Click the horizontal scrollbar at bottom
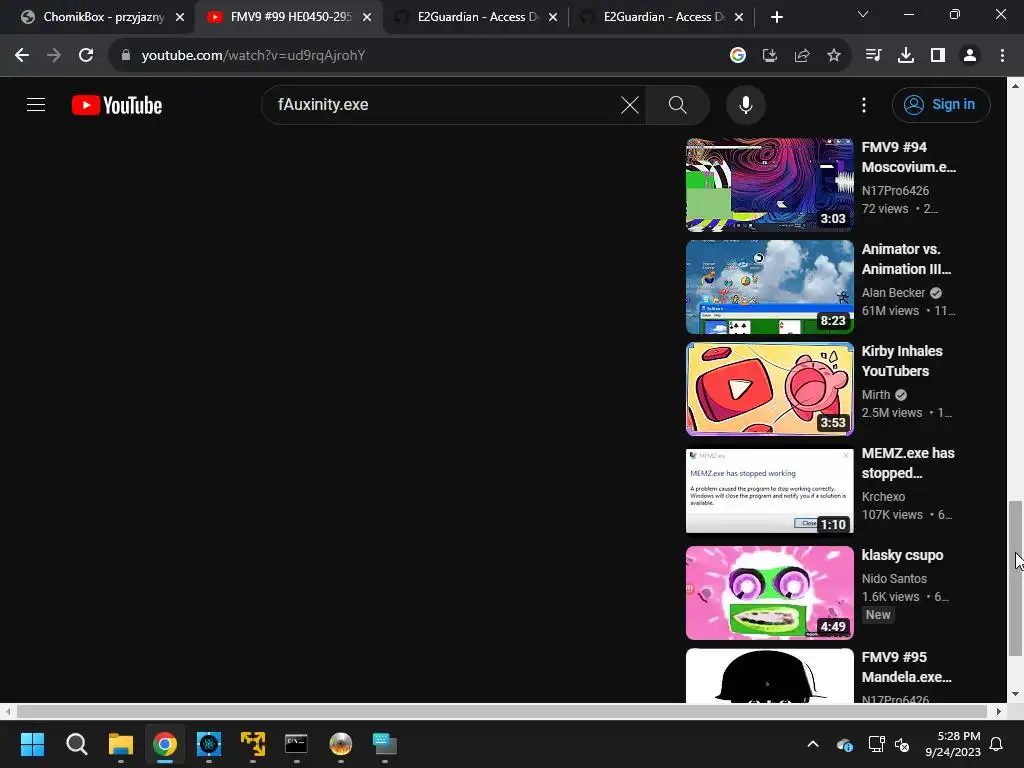The image size is (1024, 768). click(x=502, y=711)
